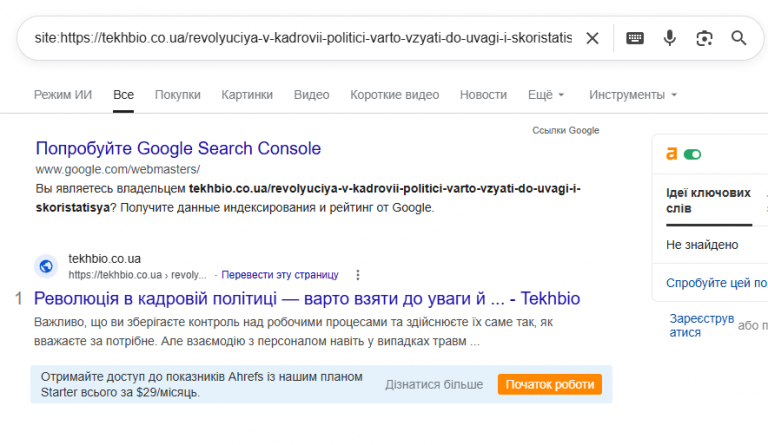Open search by image camera icon
The image size is (768, 445).
(x=704, y=38)
